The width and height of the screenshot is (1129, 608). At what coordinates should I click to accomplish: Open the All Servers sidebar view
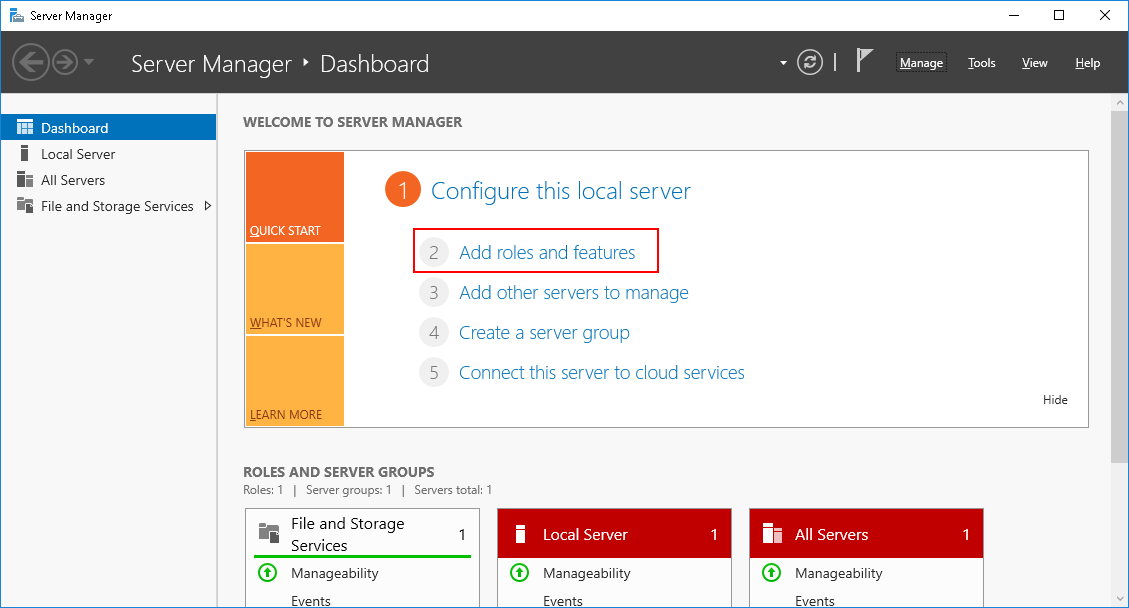70,179
